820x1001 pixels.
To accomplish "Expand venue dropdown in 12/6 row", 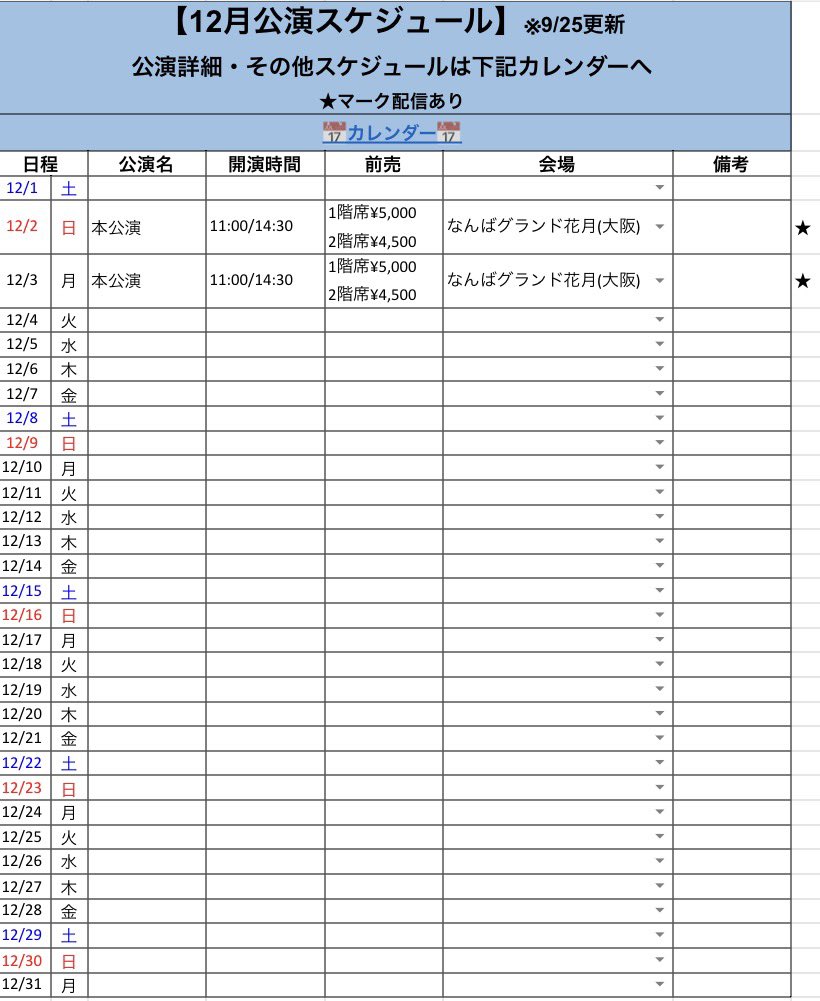I will pyautogui.click(x=660, y=368).
